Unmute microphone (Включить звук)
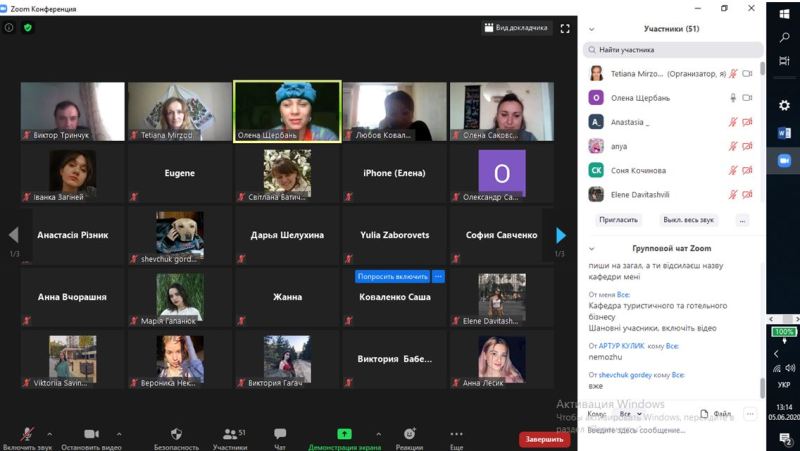 coord(27,438)
